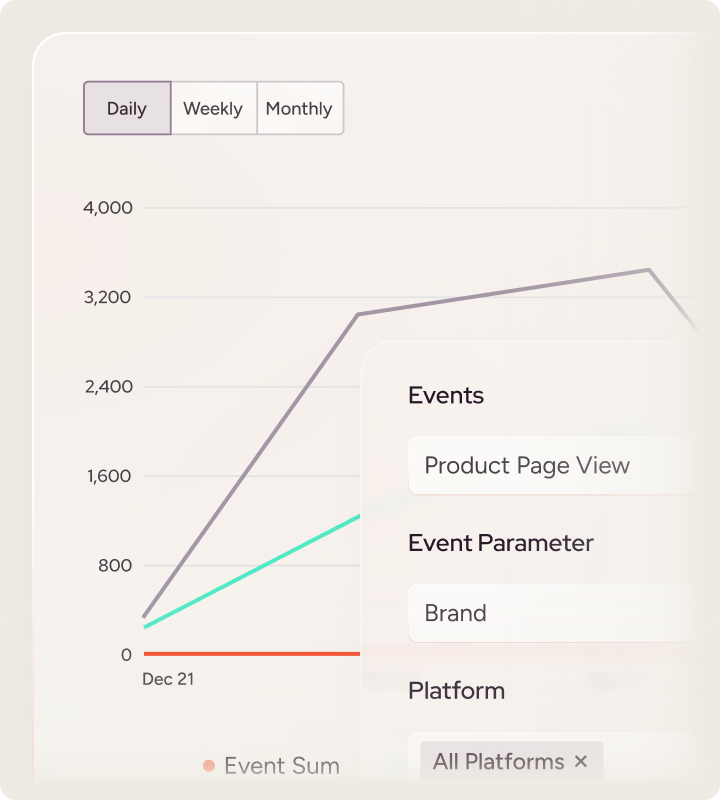Click the Events section heading

(446, 395)
